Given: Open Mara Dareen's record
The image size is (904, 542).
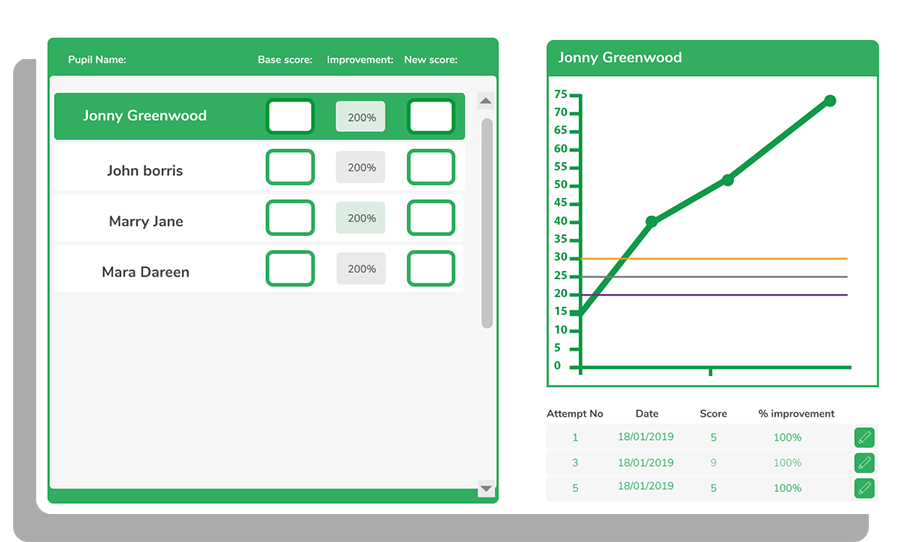Looking at the screenshot, I should [145, 272].
